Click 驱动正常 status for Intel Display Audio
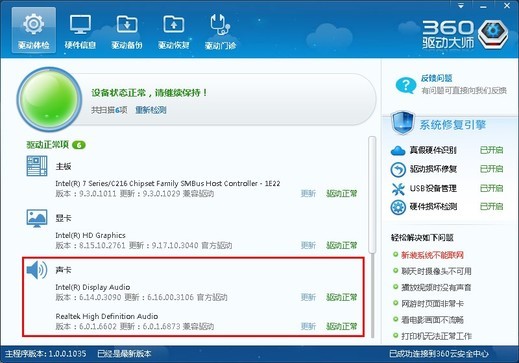The width and height of the screenshot is (519, 363). point(342,297)
